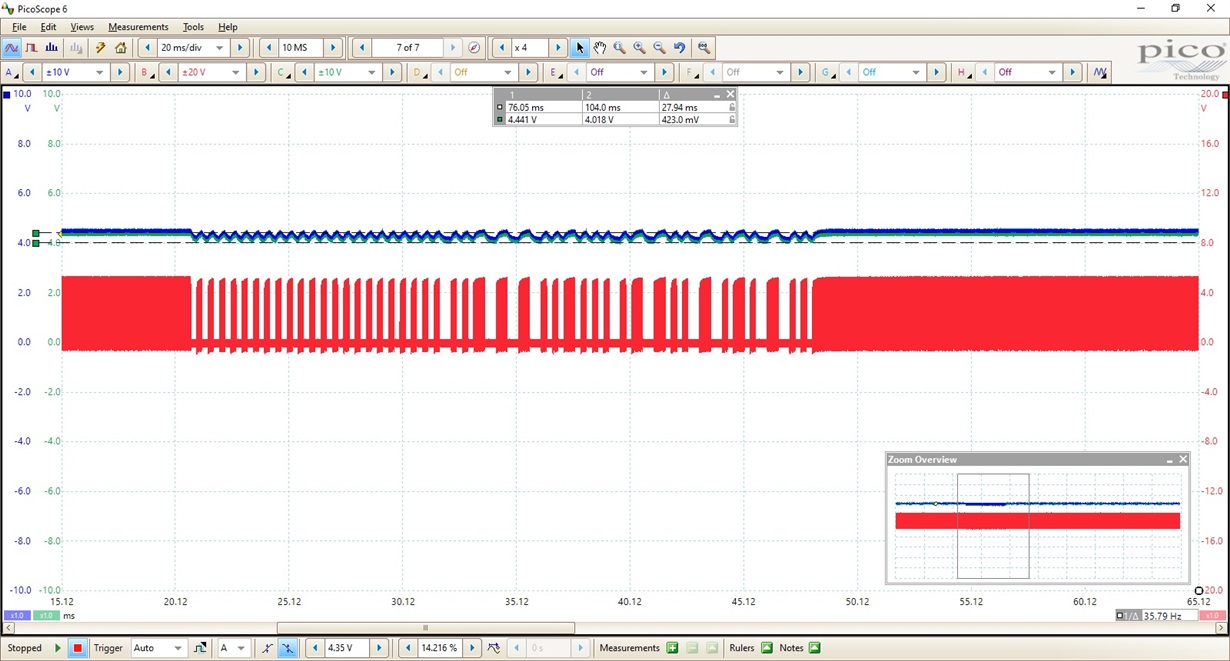
Task: Open Channel D options button
Action: coord(419,72)
